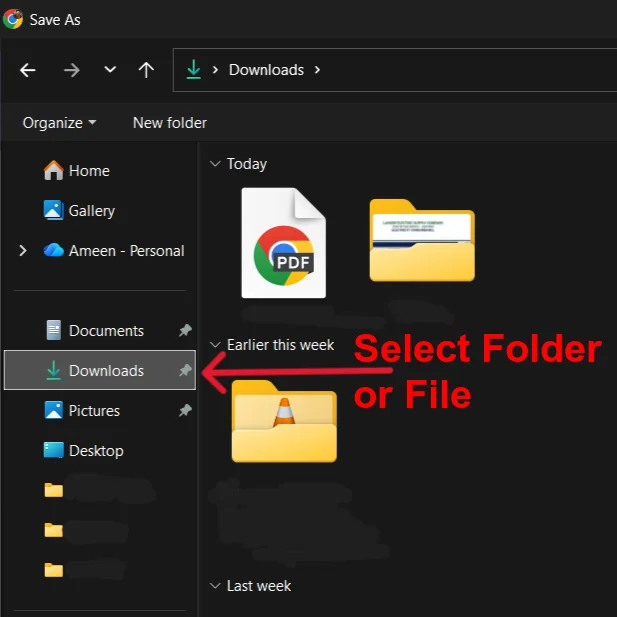Open Home in the sidebar

tap(77, 171)
